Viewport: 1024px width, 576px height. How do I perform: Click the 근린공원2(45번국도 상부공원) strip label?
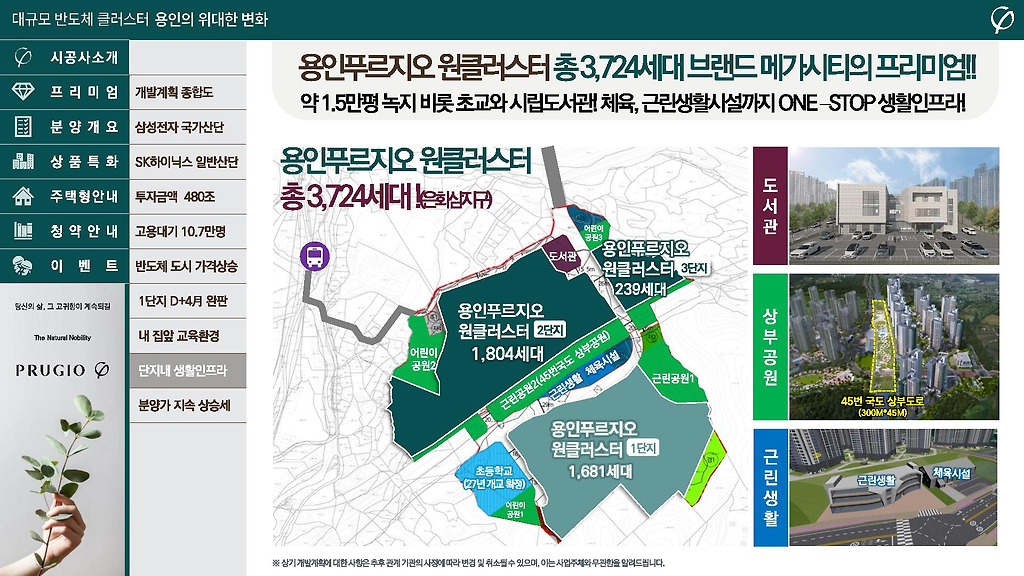pyautogui.click(x=554, y=372)
